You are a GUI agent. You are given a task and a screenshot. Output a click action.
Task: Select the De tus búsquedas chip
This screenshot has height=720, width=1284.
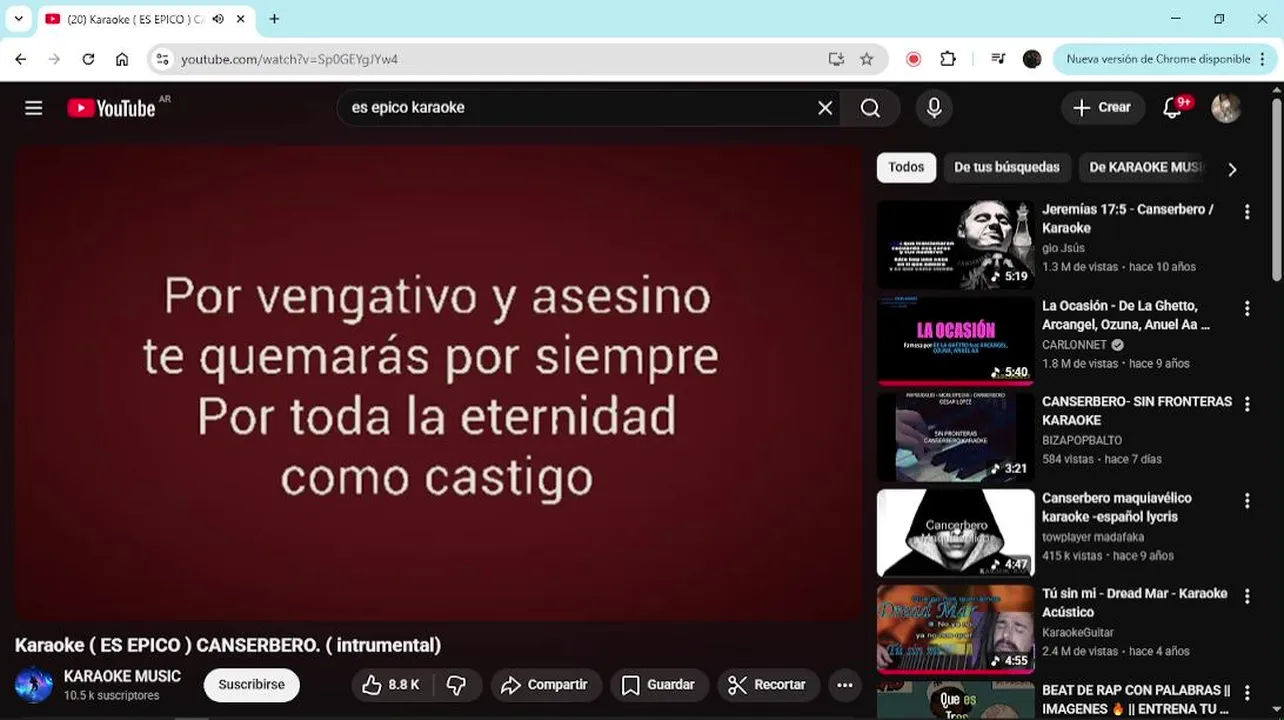coord(1006,167)
